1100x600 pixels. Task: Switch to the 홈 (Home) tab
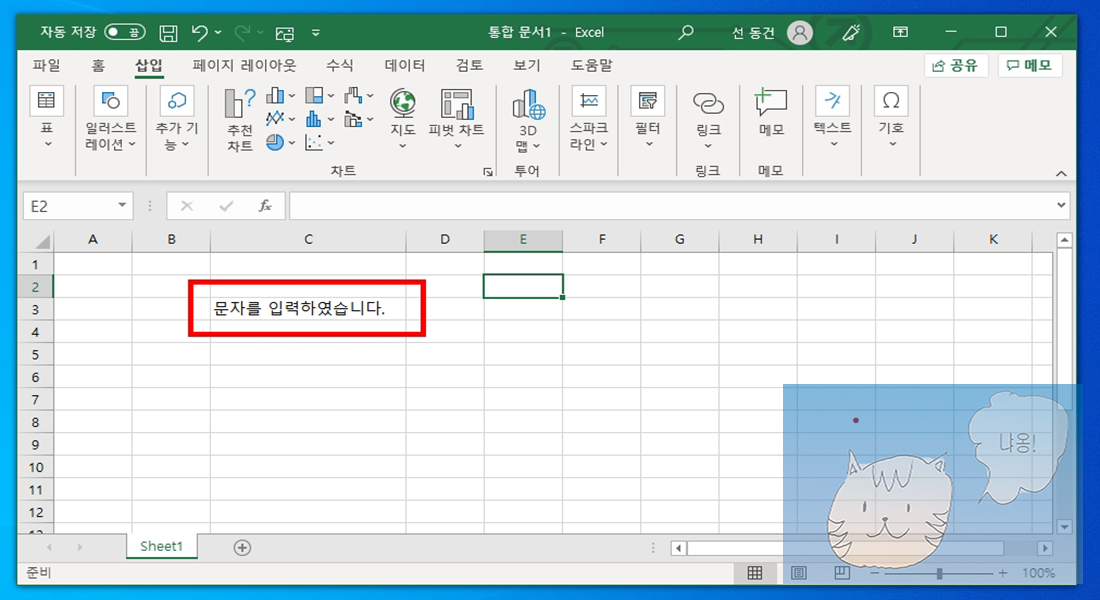(x=98, y=65)
